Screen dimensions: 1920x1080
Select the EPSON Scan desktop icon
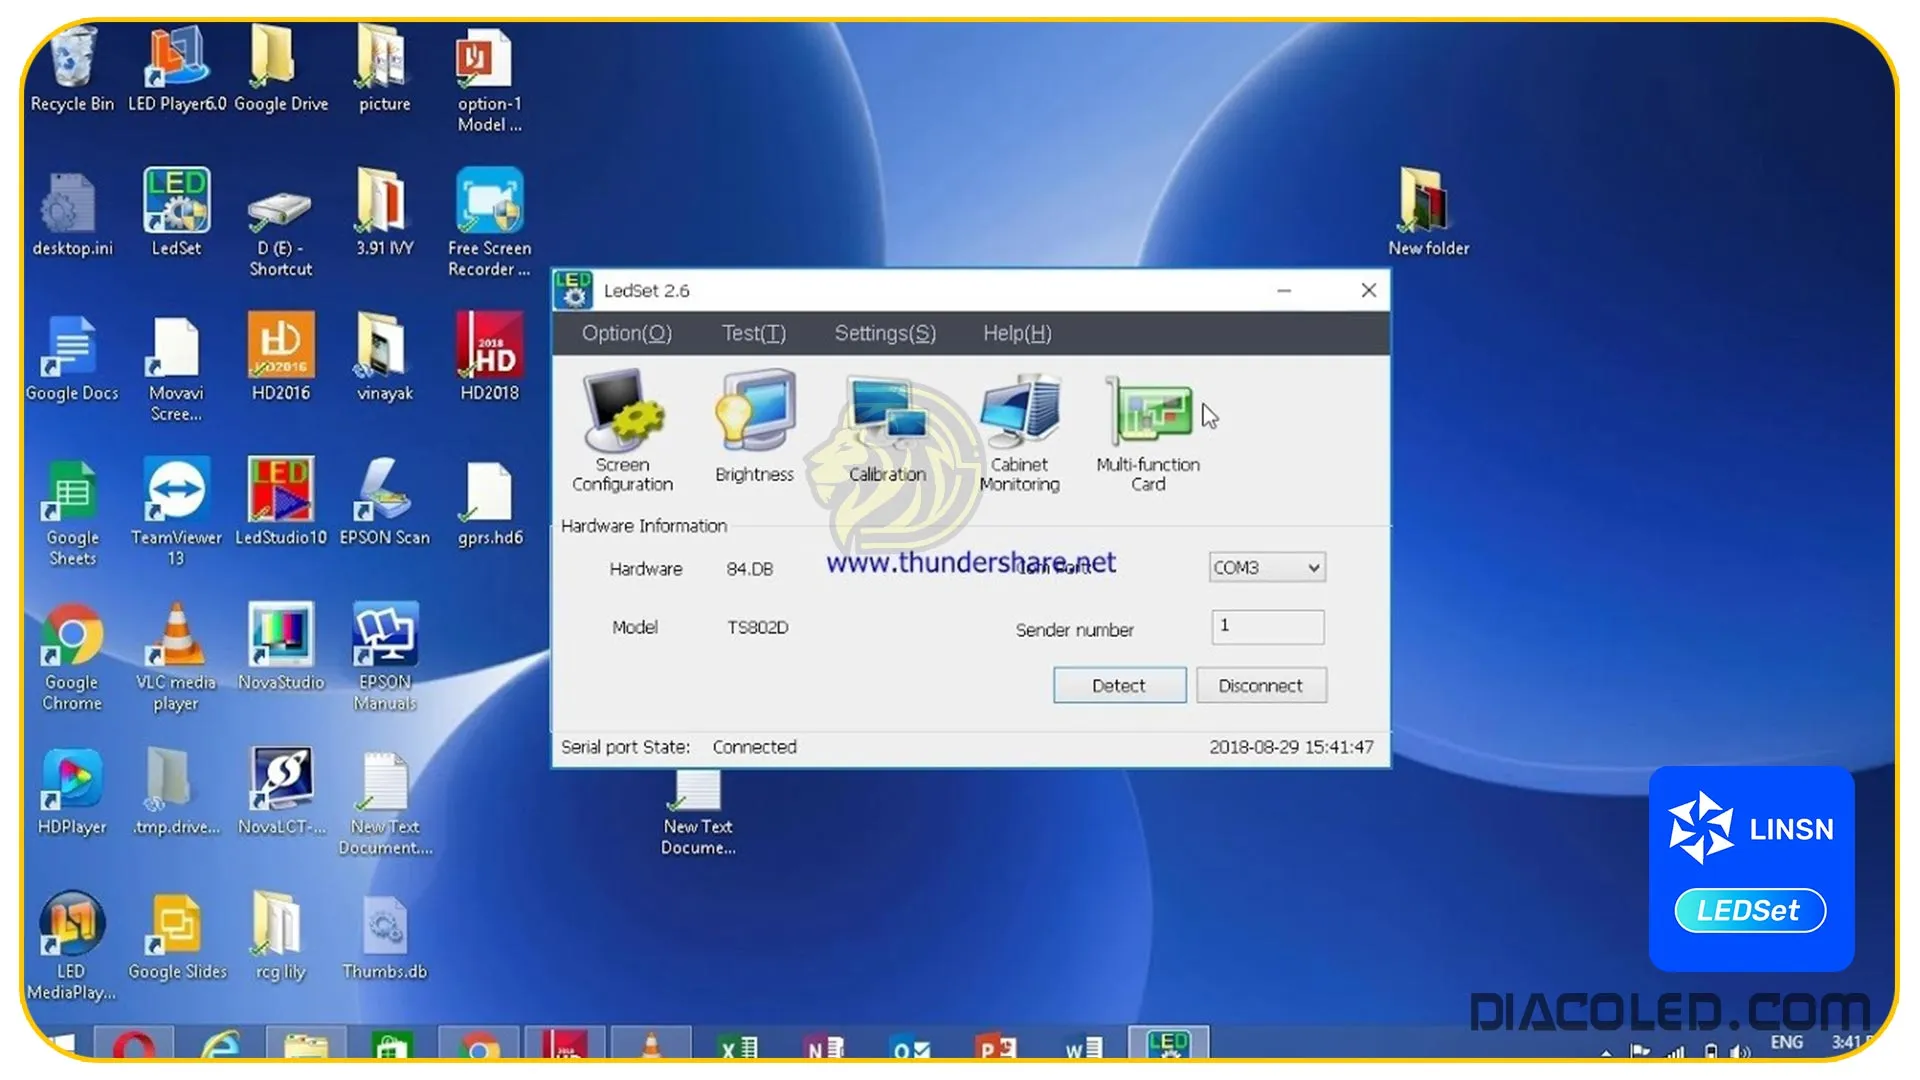[384, 502]
